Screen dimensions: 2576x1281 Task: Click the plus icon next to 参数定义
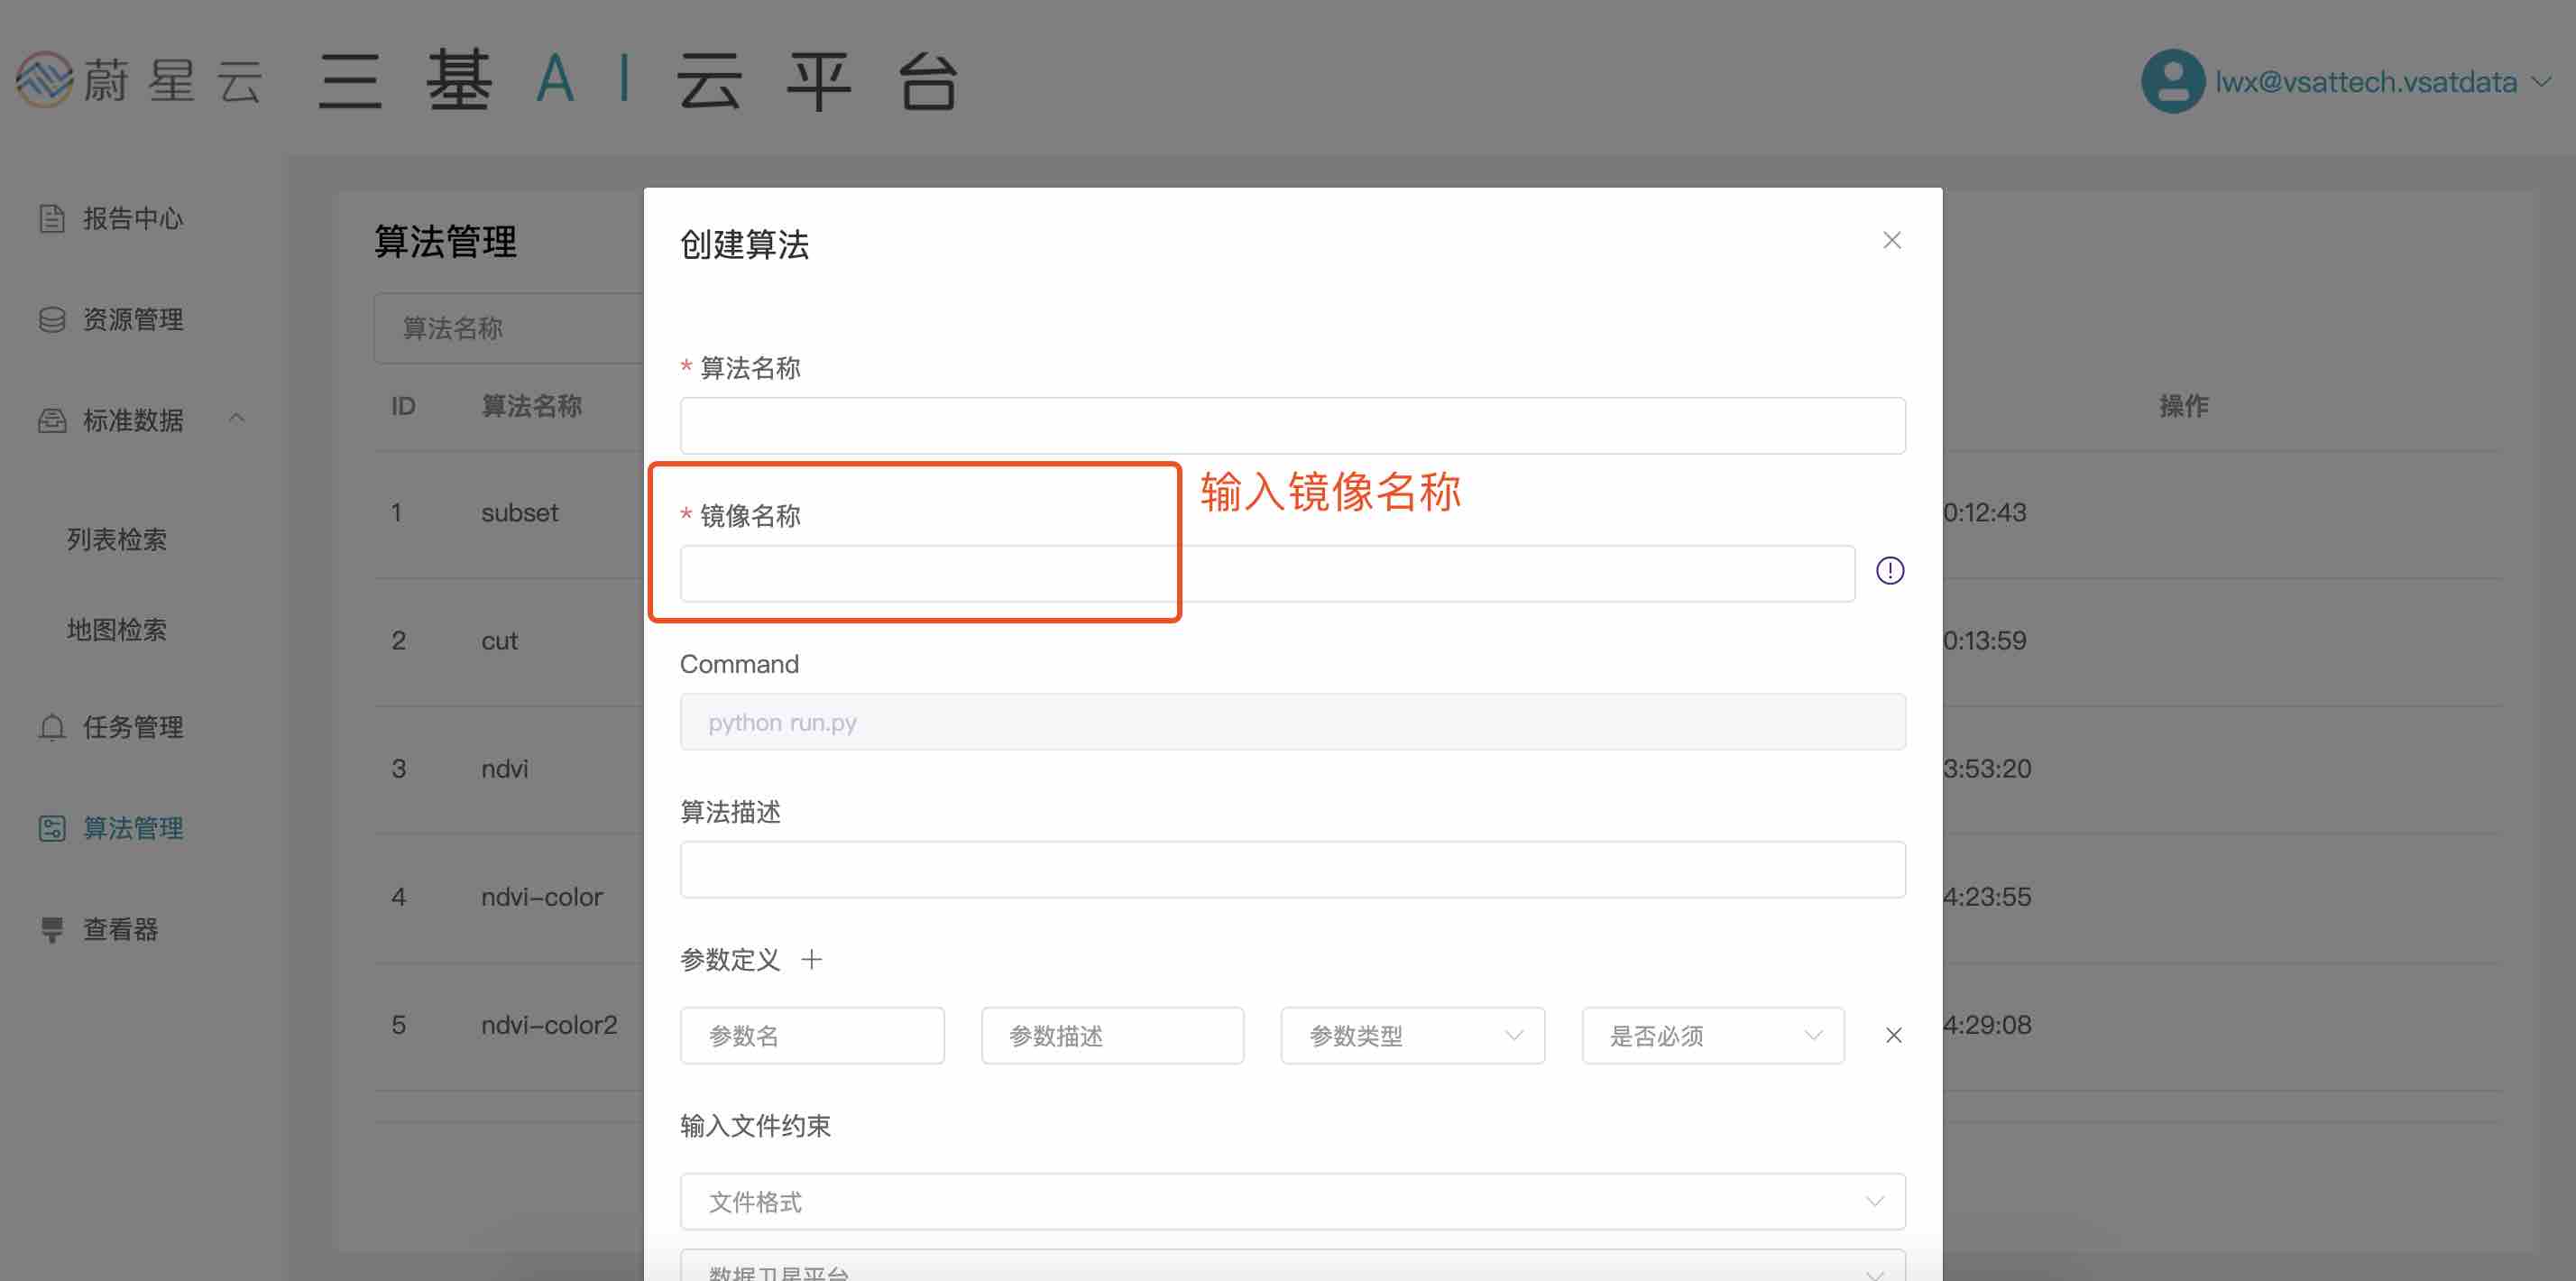click(812, 959)
